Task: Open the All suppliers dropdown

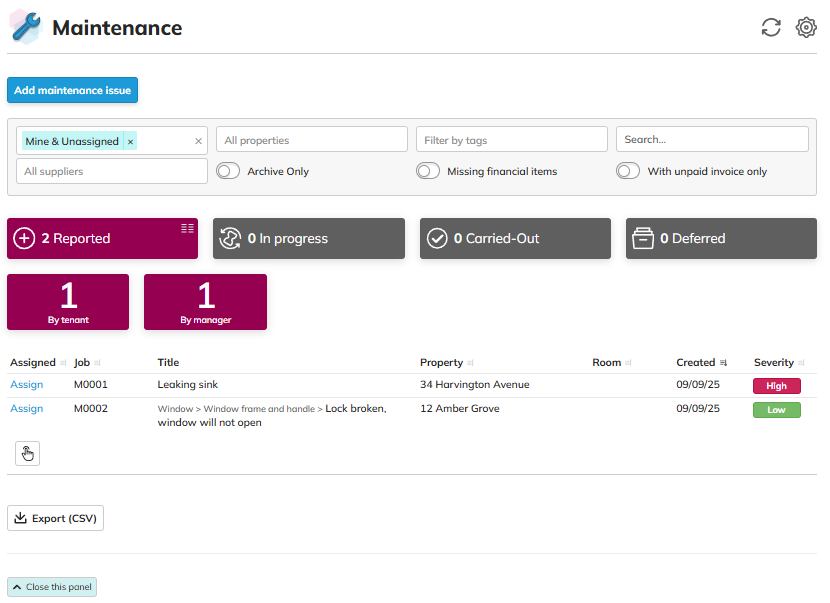Action: tap(111, 171)
